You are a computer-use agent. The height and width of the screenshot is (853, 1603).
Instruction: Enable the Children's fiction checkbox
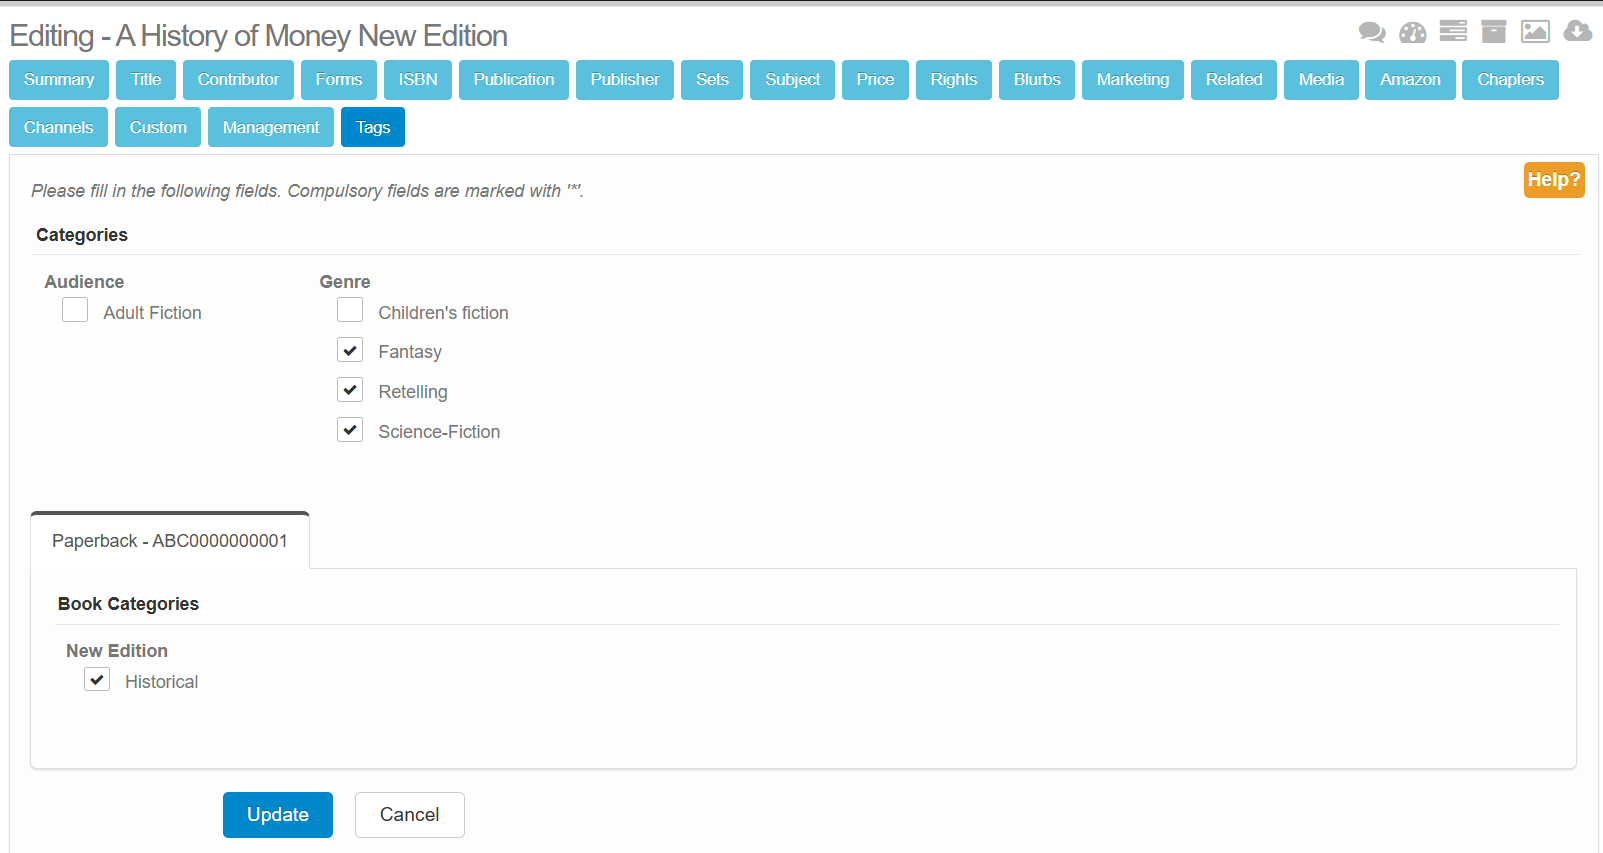coord(350,310)
